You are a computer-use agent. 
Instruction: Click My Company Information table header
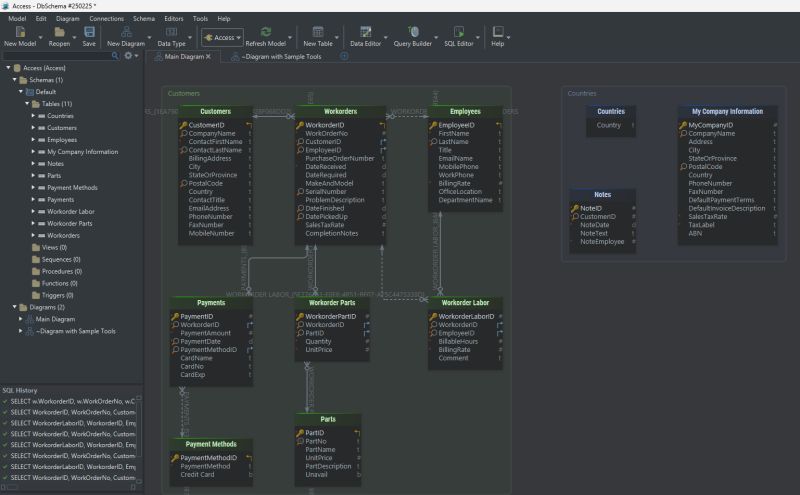[728, 111]
